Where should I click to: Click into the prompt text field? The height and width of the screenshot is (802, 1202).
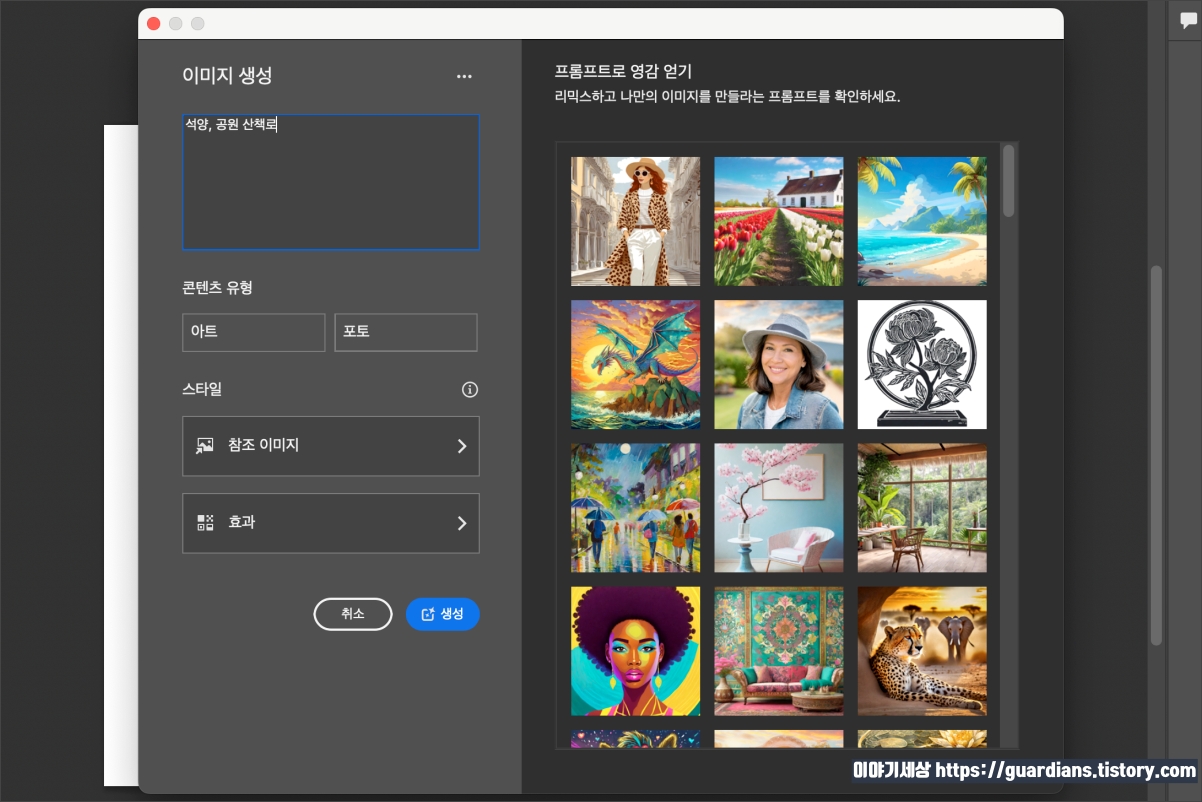coord(331,182)
